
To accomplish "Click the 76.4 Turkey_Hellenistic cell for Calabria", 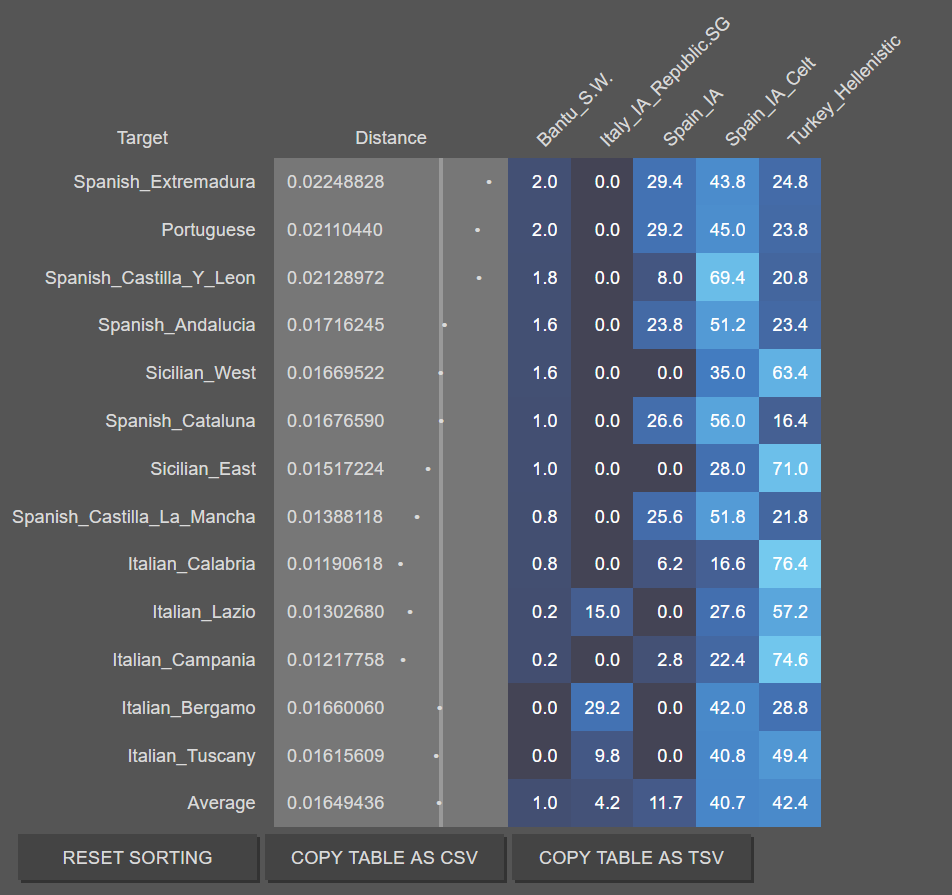I will 790,563.
